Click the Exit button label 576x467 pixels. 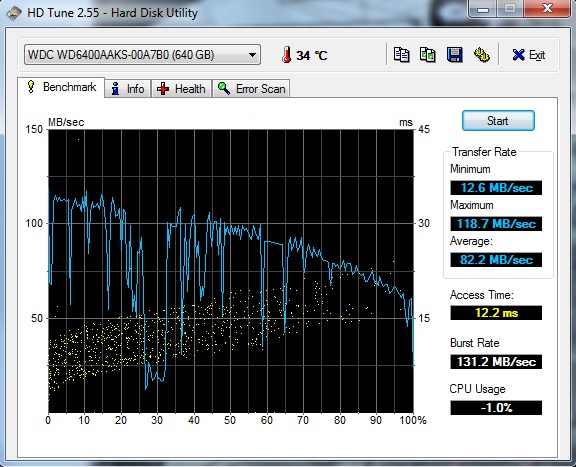tap(537, 55)
